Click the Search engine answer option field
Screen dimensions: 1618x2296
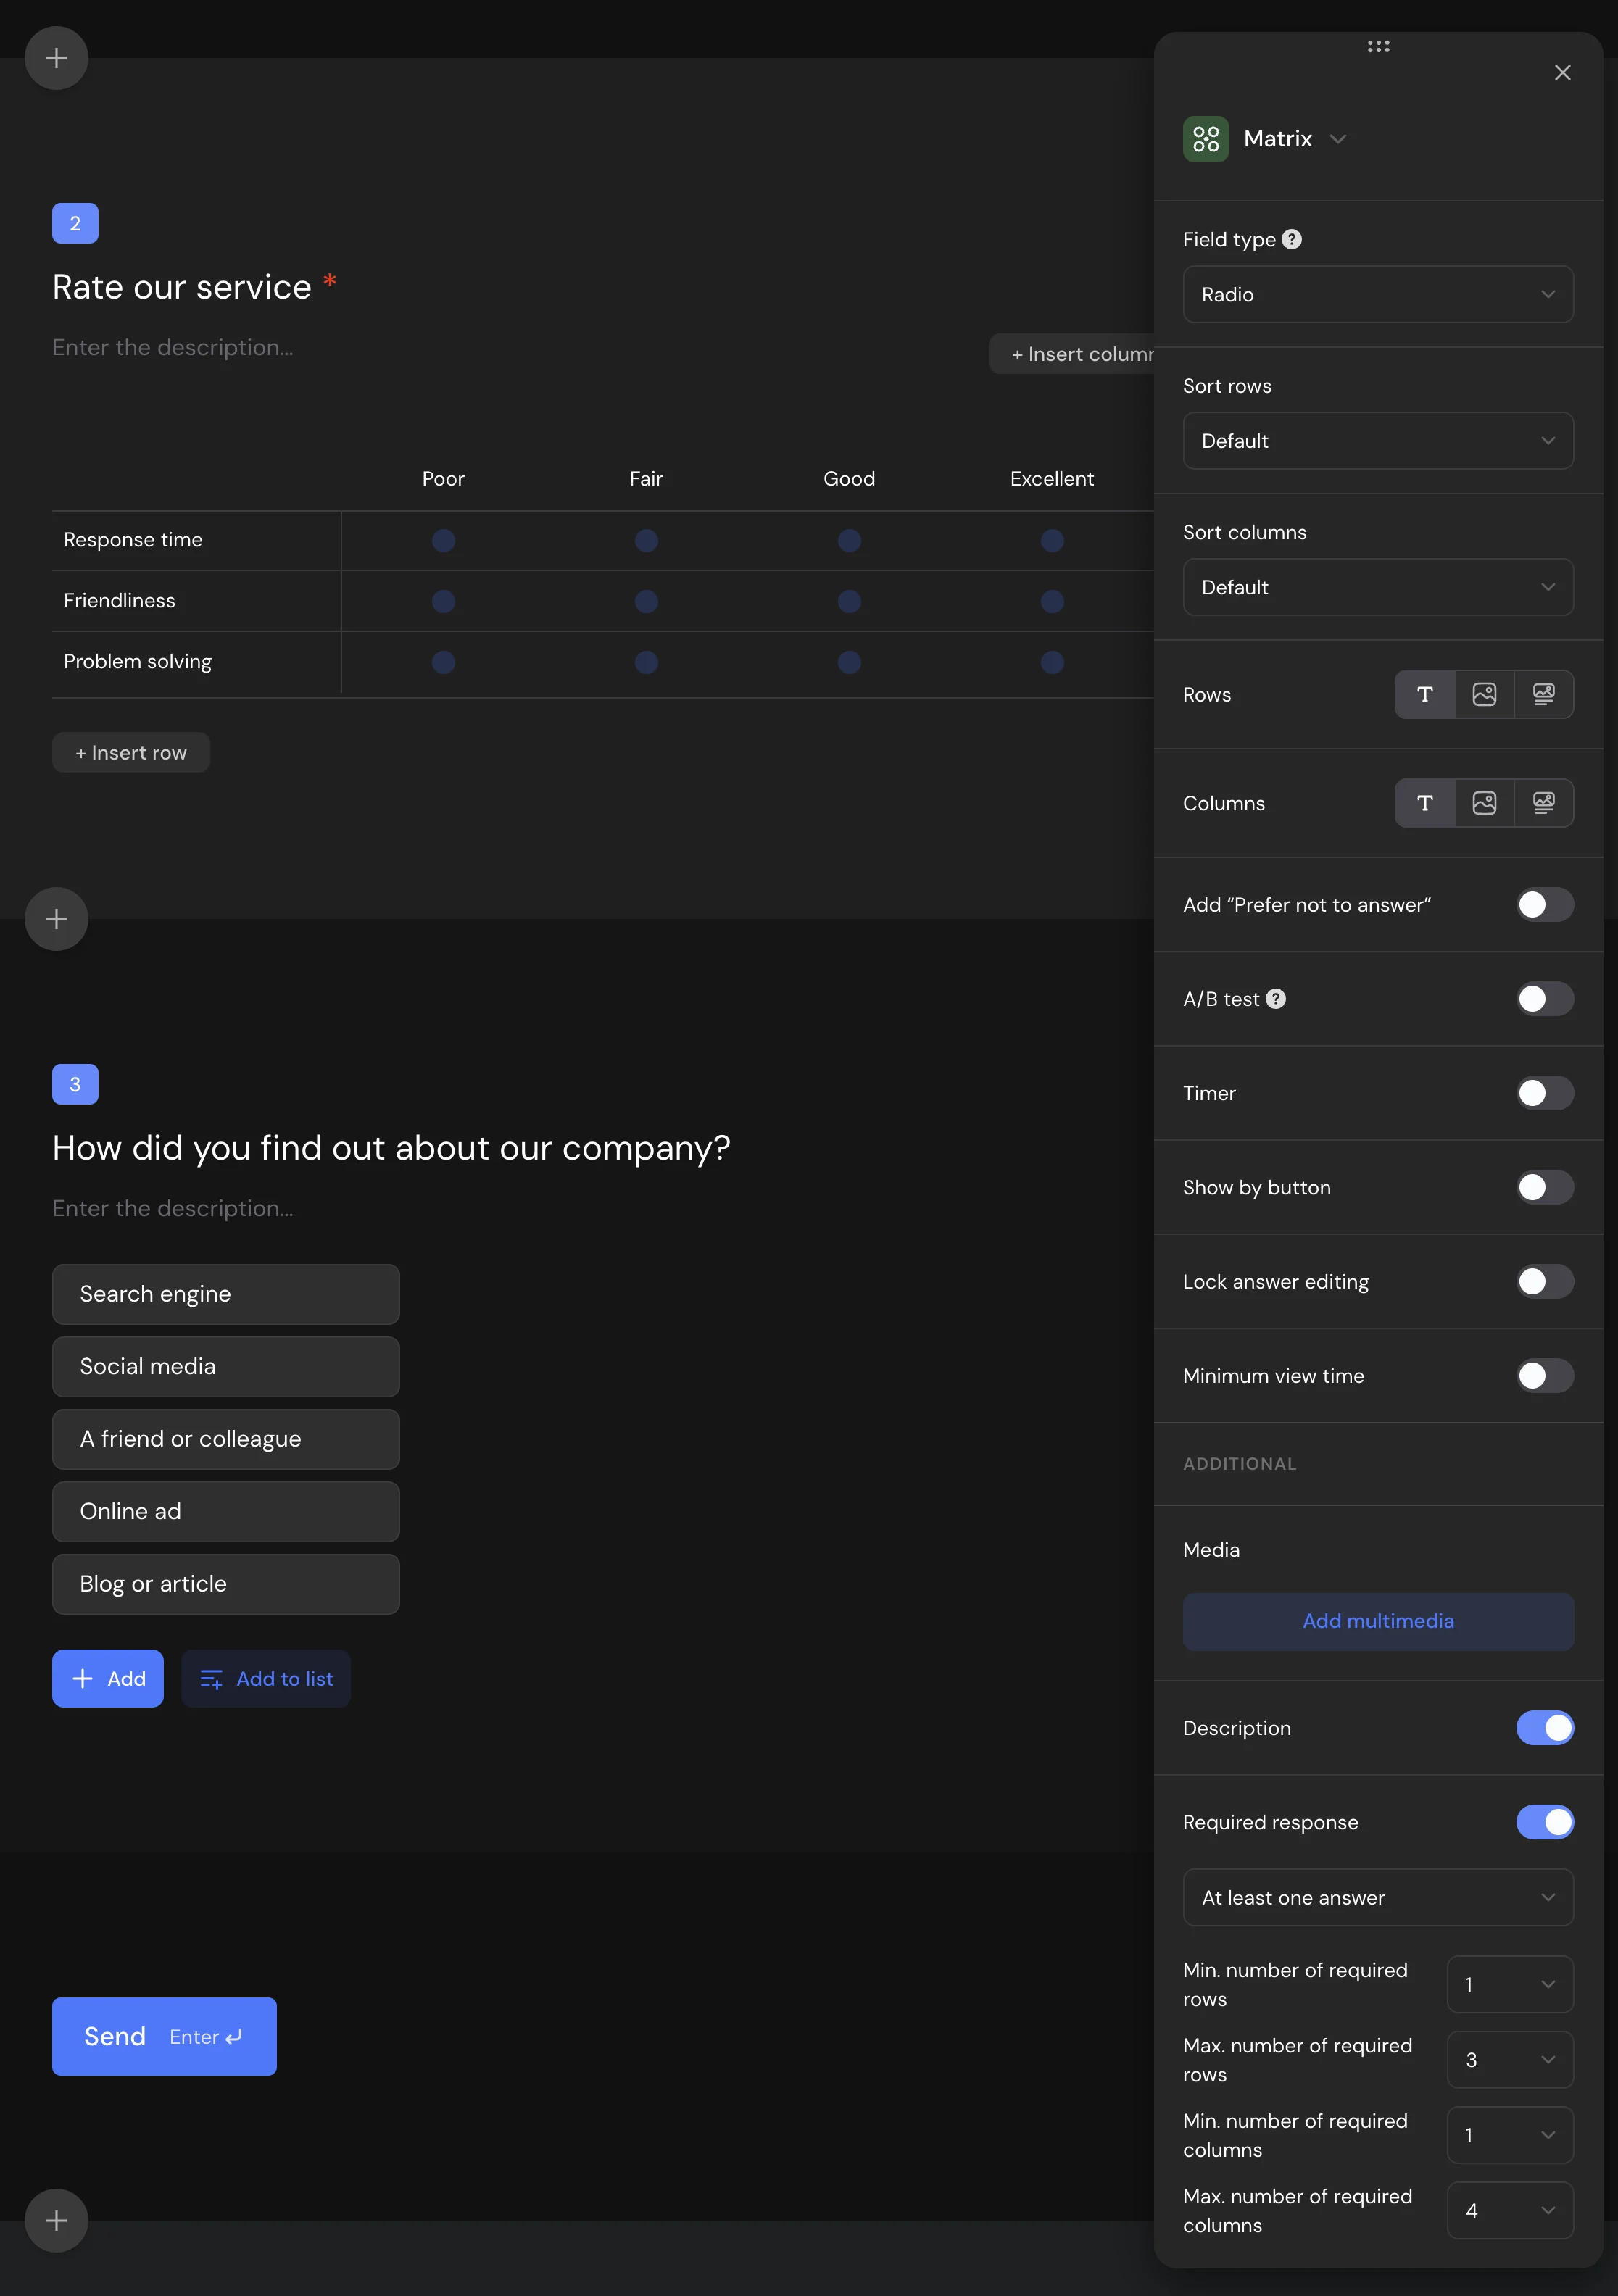point(226,1294)
